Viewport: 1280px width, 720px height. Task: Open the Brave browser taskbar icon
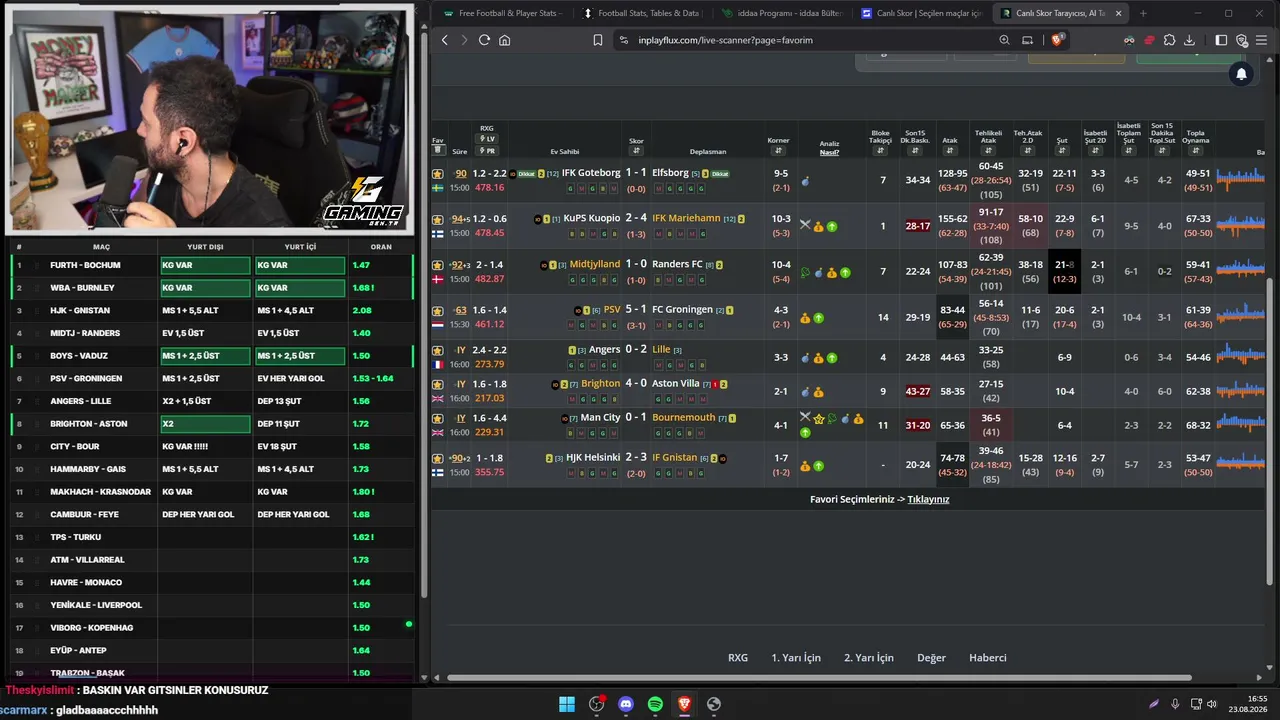tap(684, 704)
